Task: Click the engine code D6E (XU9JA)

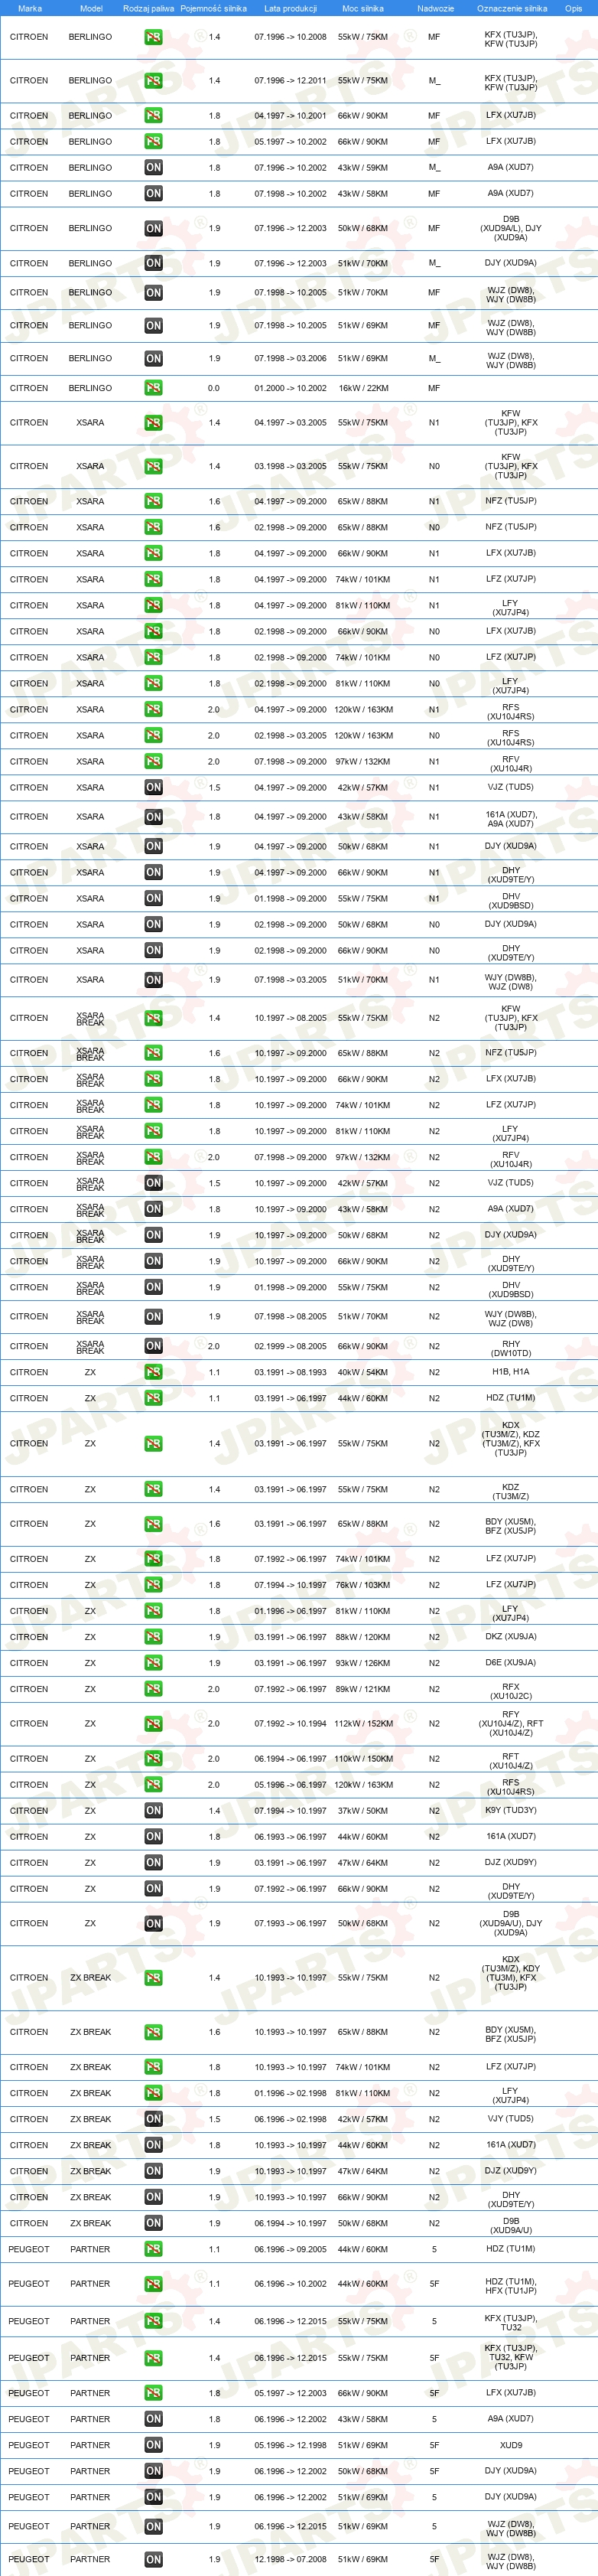Action: [x=511, y=1662]
